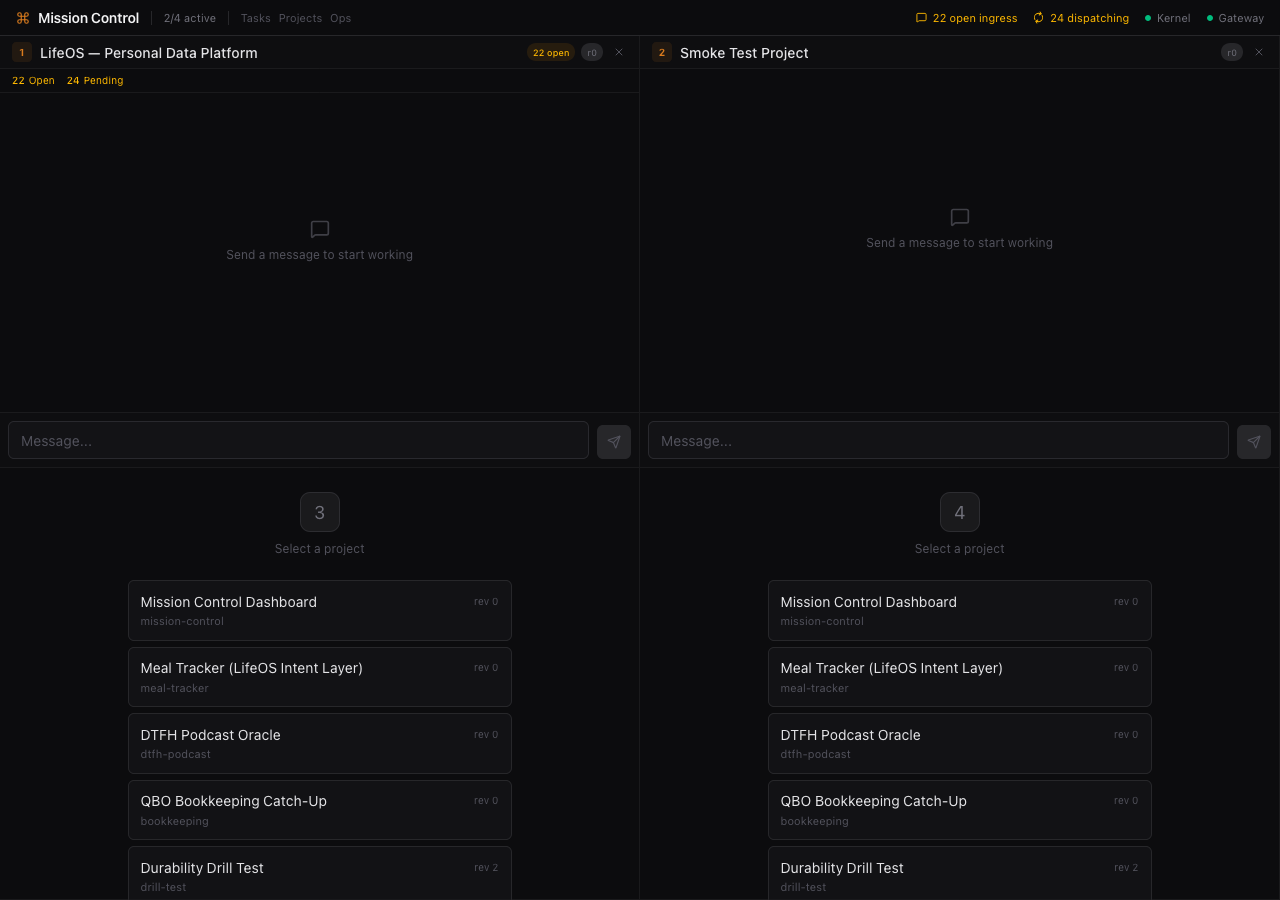Send message in LifeOS panel

pyautogui.click(x=614, y=441)
